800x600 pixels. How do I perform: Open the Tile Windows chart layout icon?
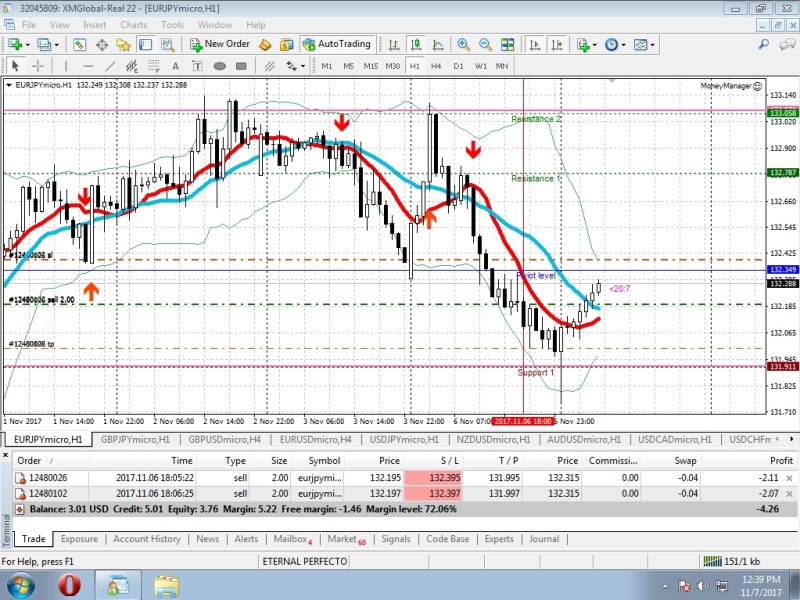coord(505,44)
